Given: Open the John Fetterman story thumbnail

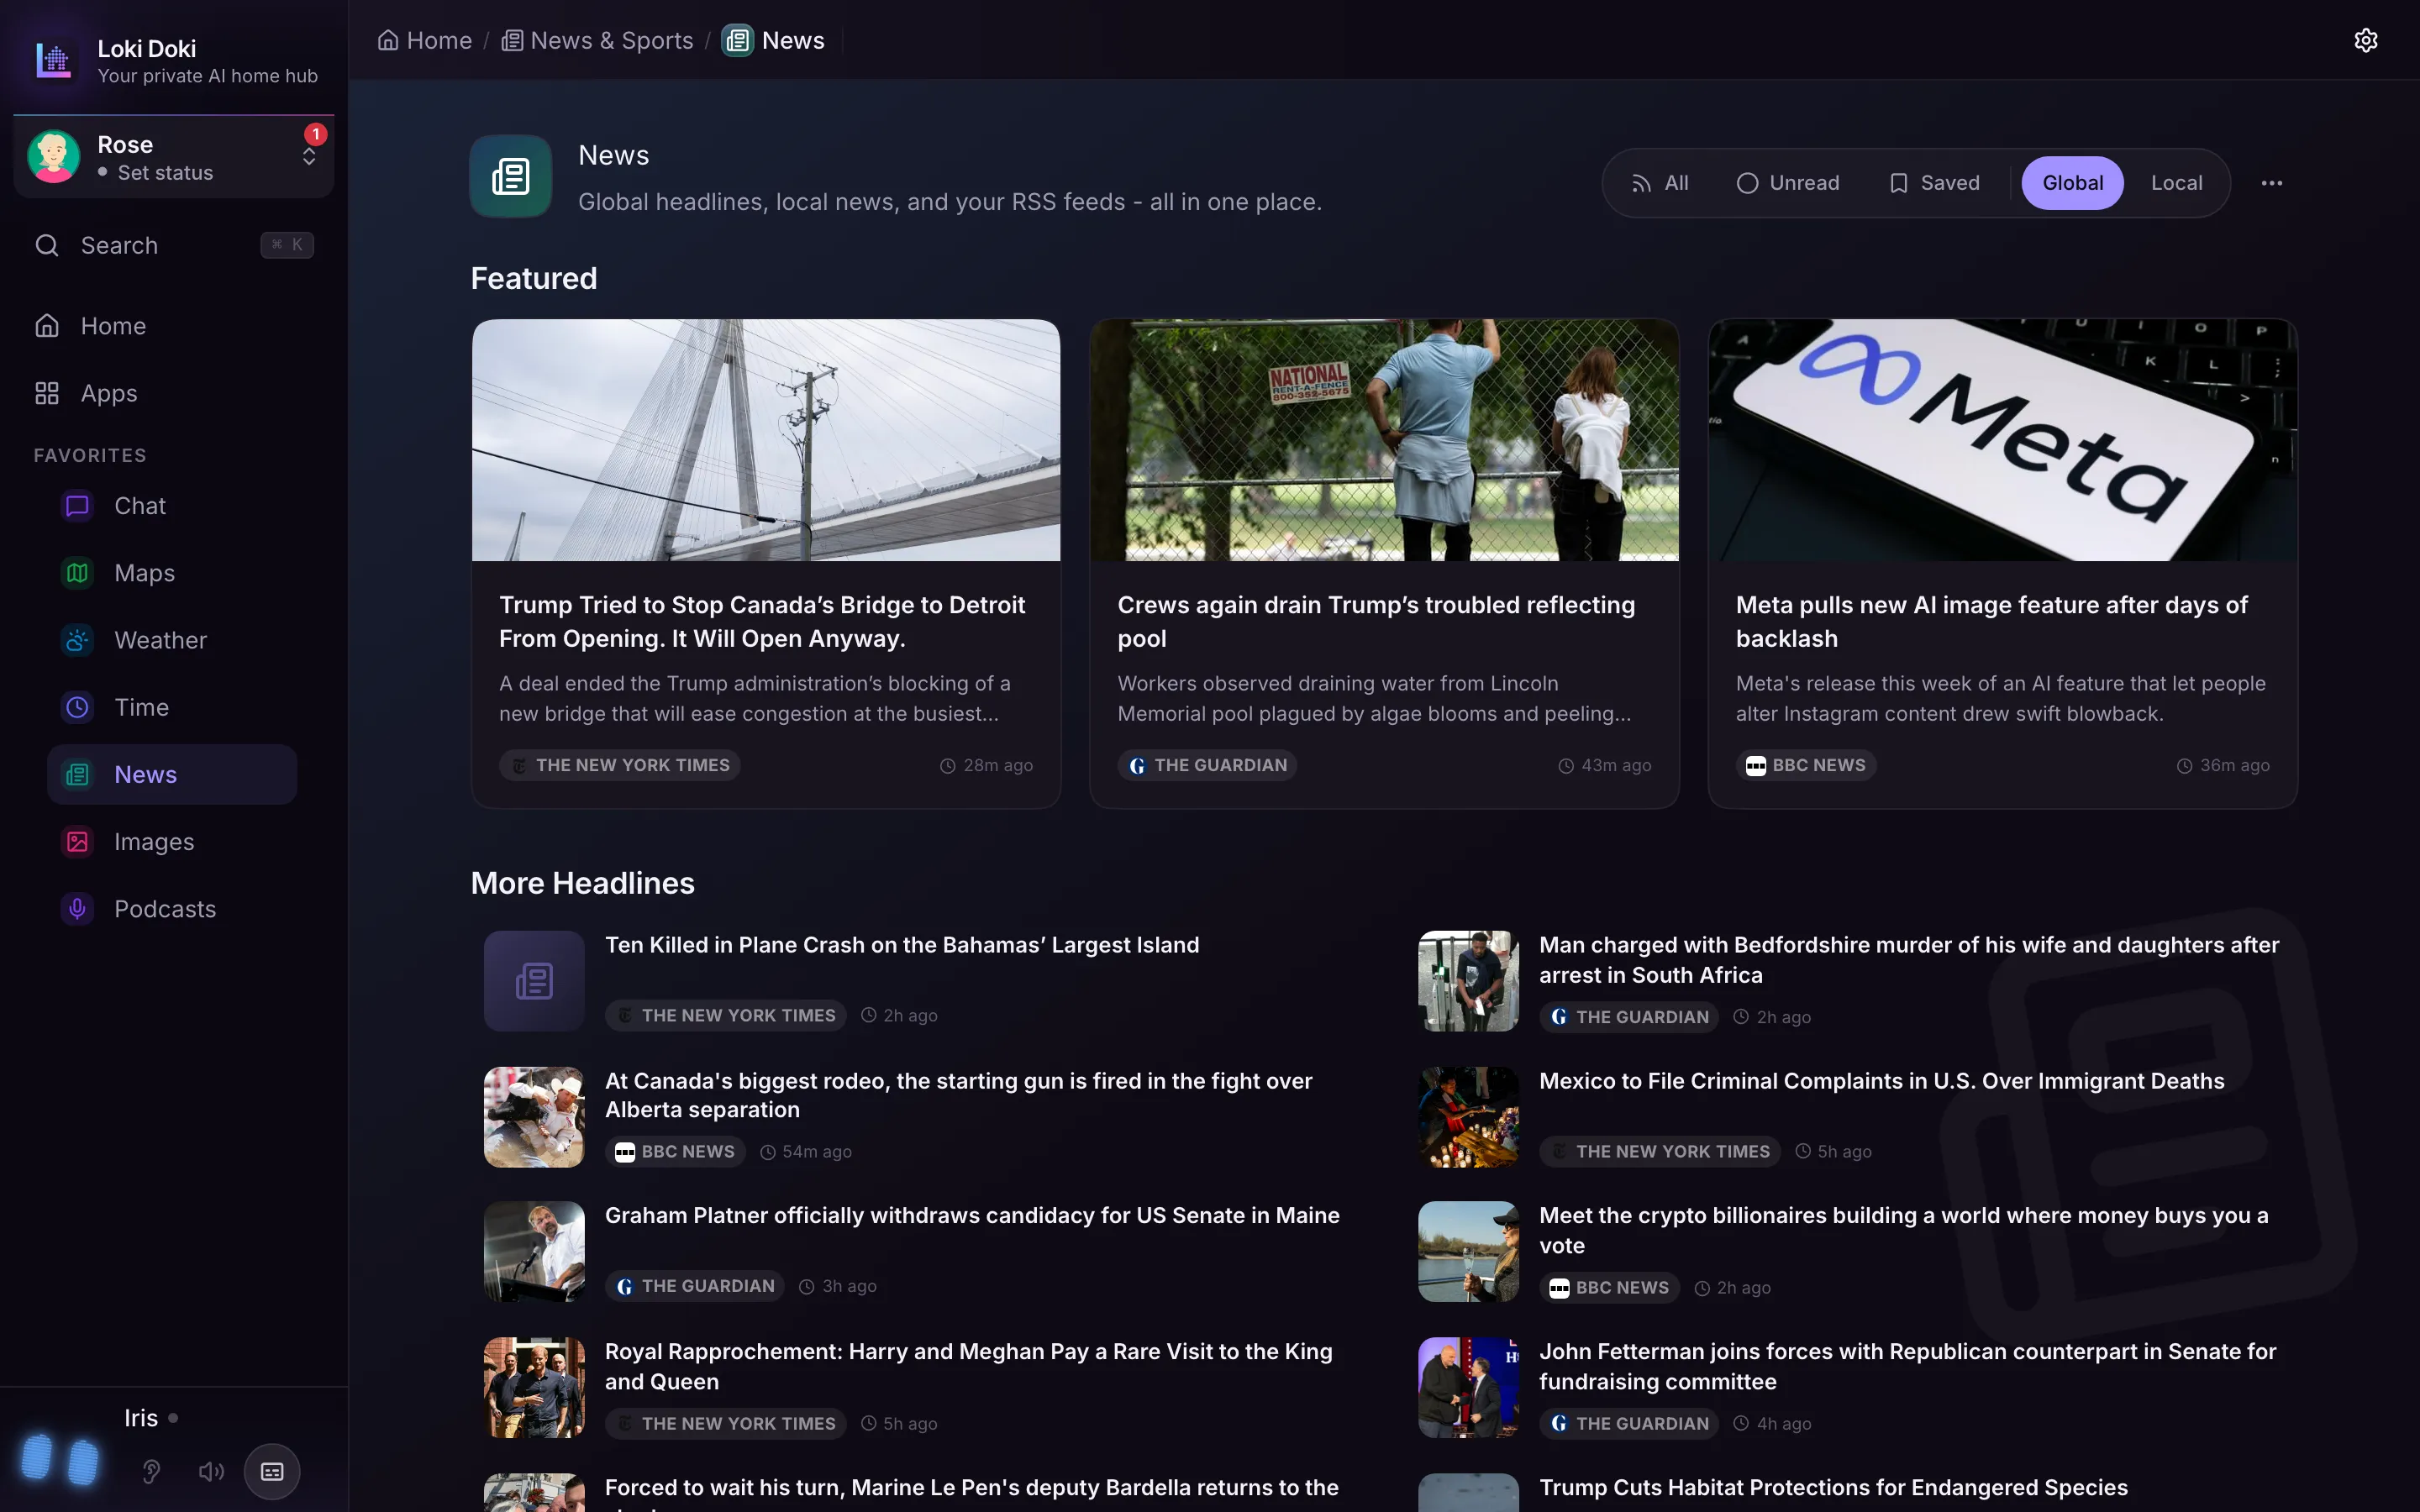Looking at the screenshot, I should click(1468, 1387).
